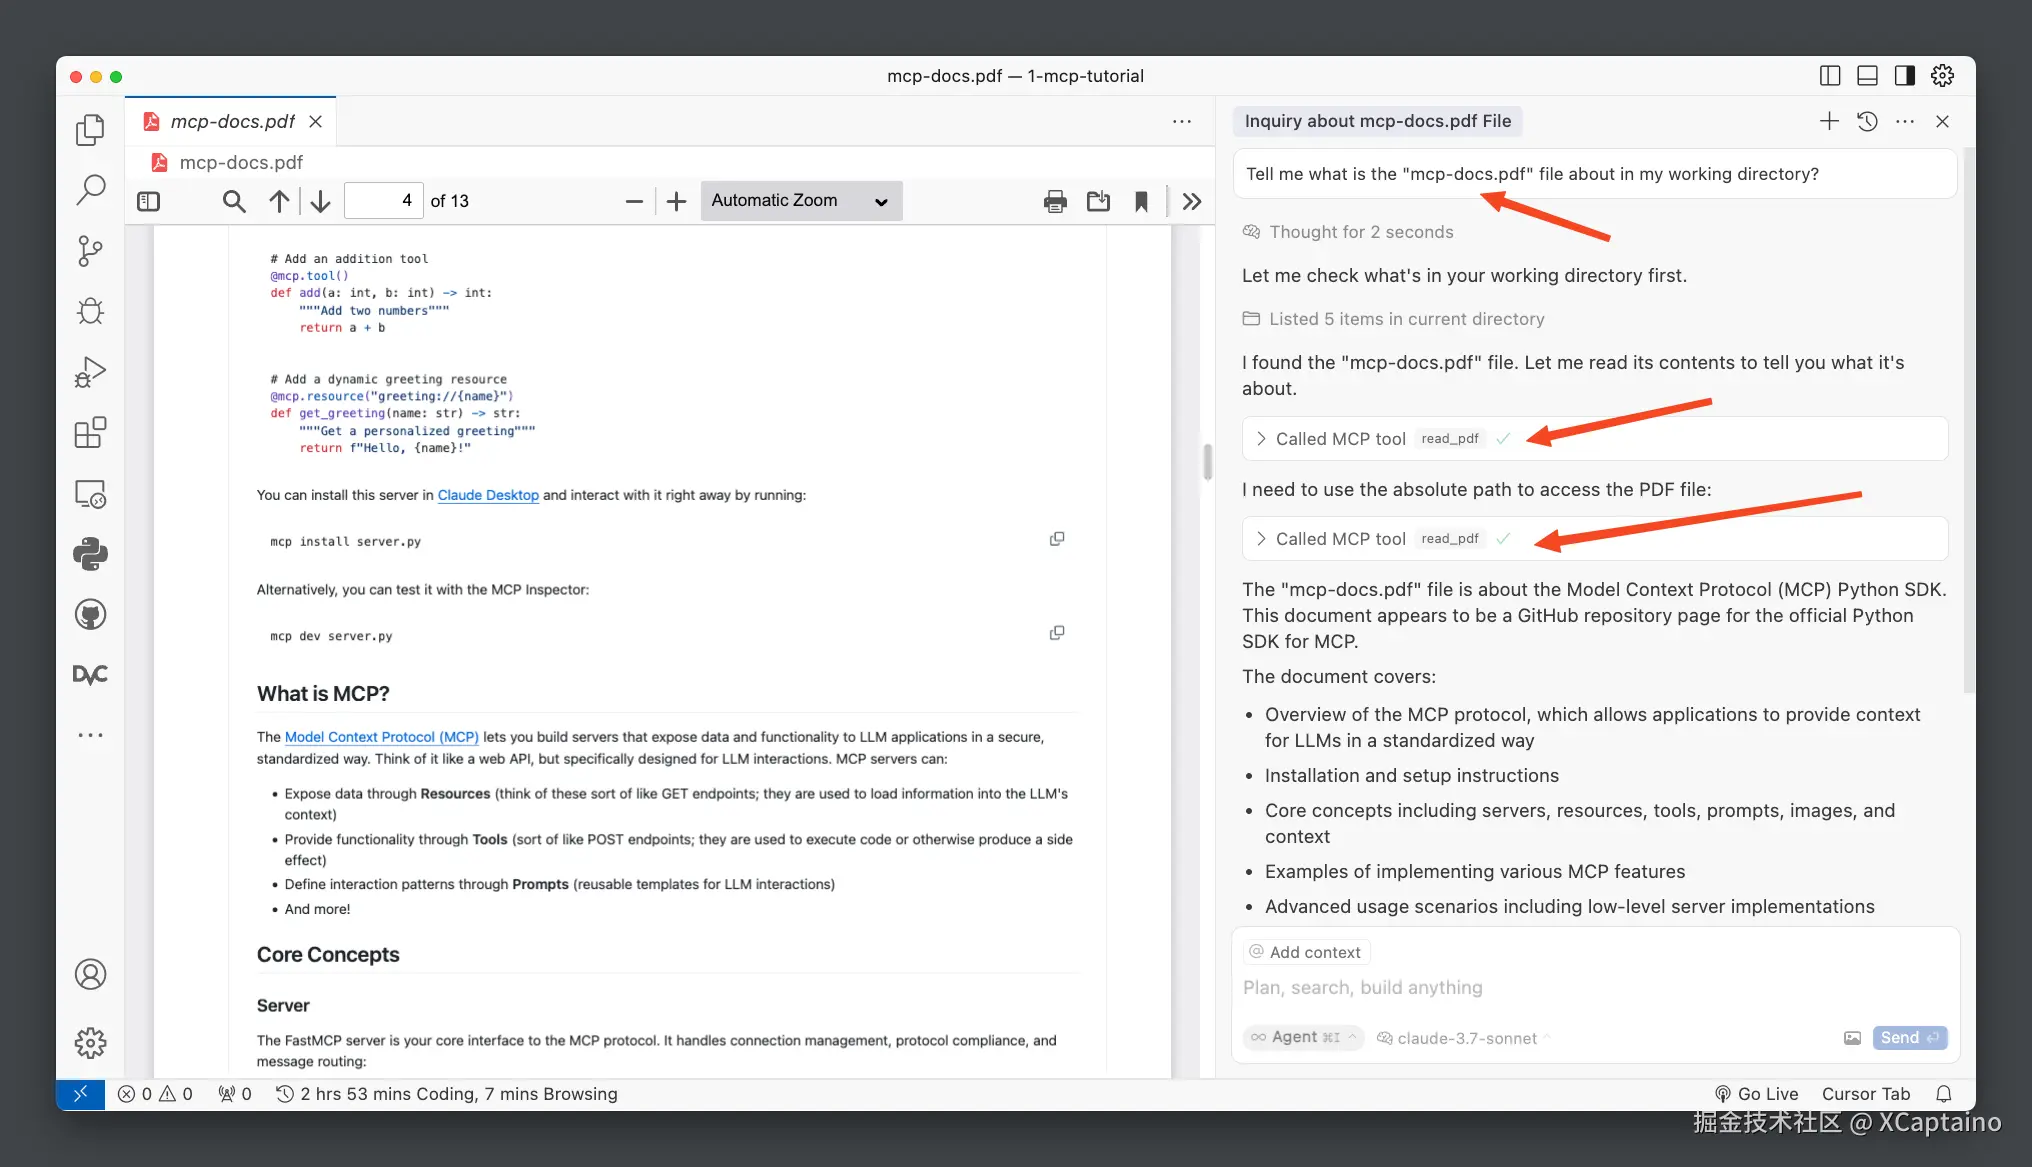Screen dimensions: 2032x1167
Task: Toggle Go Live server in status bar
Action: tap(1757, 1093)
